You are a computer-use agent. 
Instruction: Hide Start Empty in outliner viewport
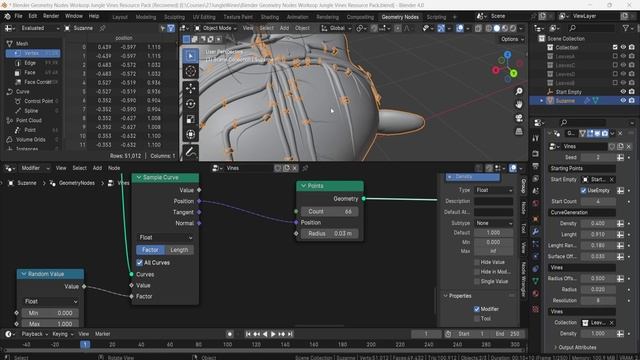[x=623, y=92]
